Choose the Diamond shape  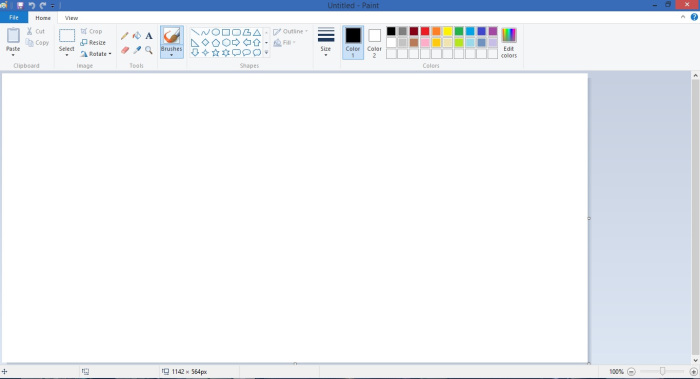click(205, 42)
